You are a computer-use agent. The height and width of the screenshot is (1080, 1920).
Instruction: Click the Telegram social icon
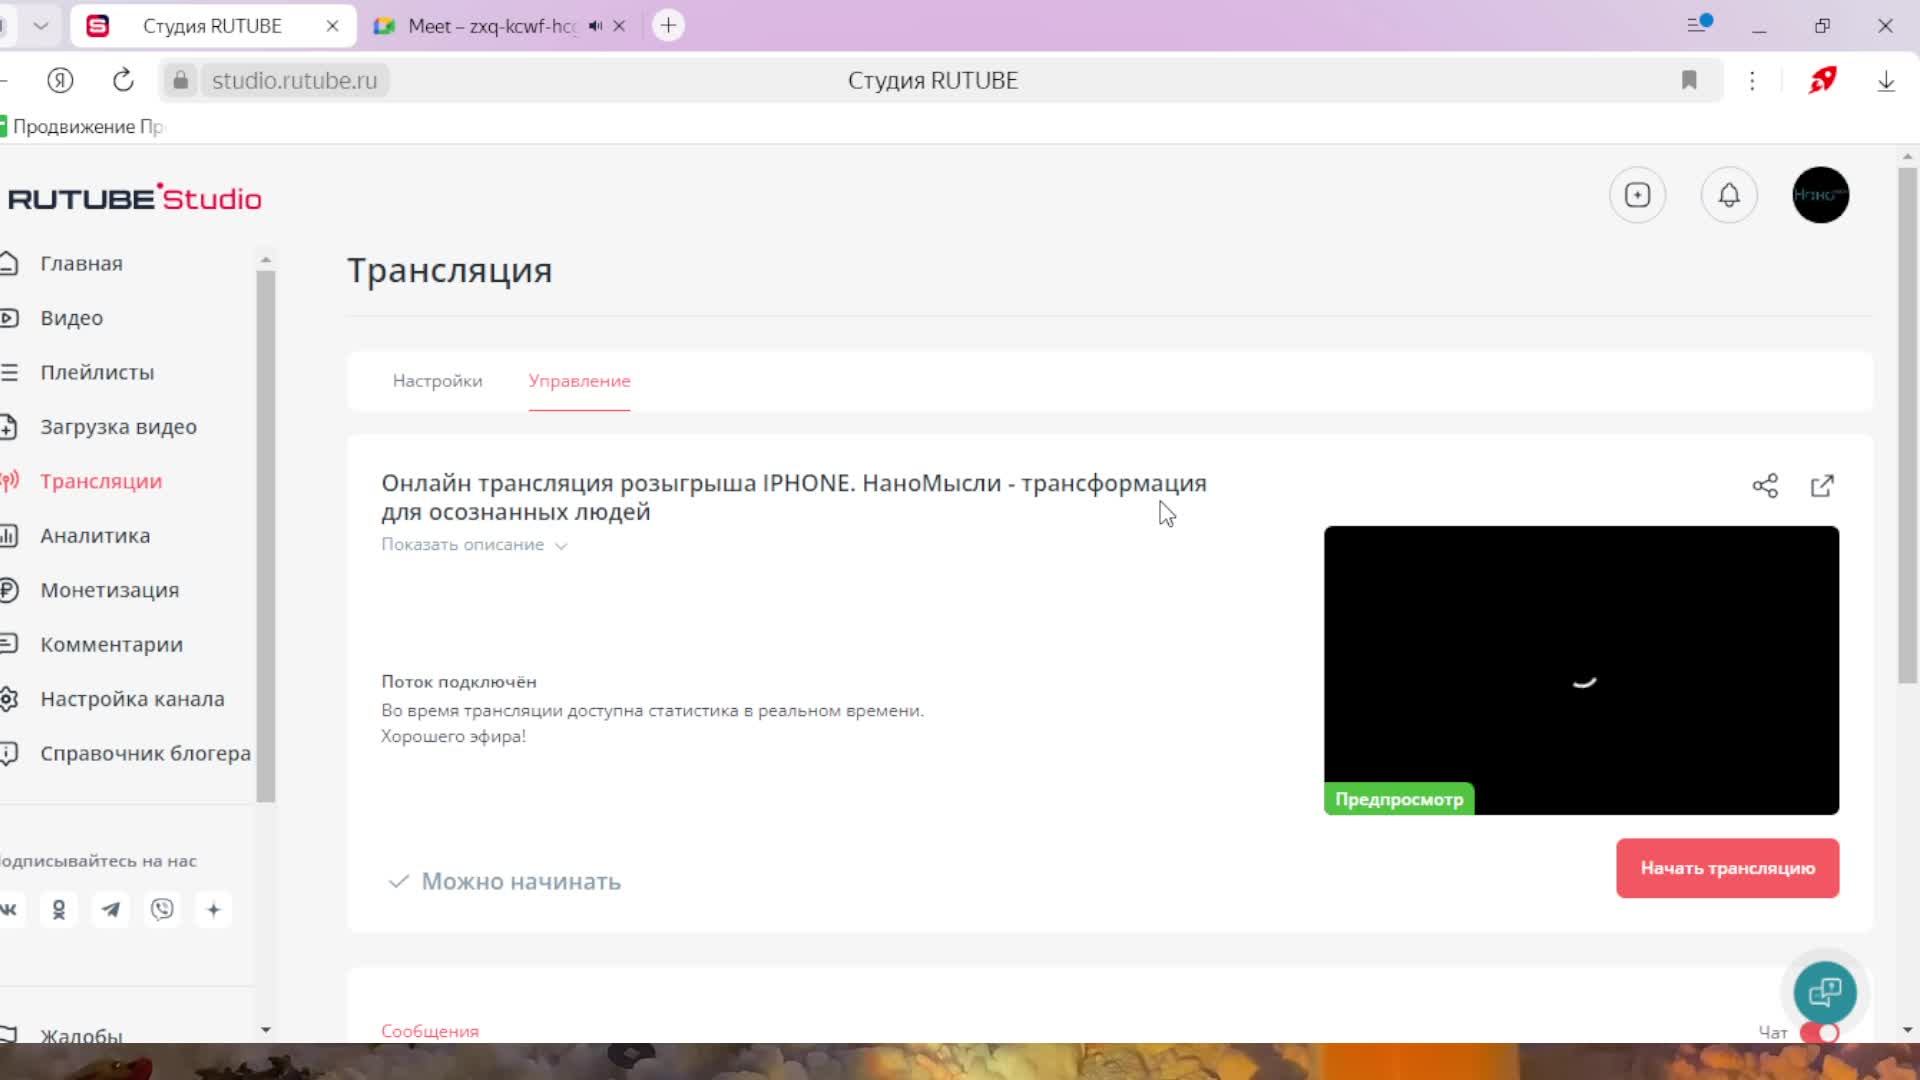111,909
